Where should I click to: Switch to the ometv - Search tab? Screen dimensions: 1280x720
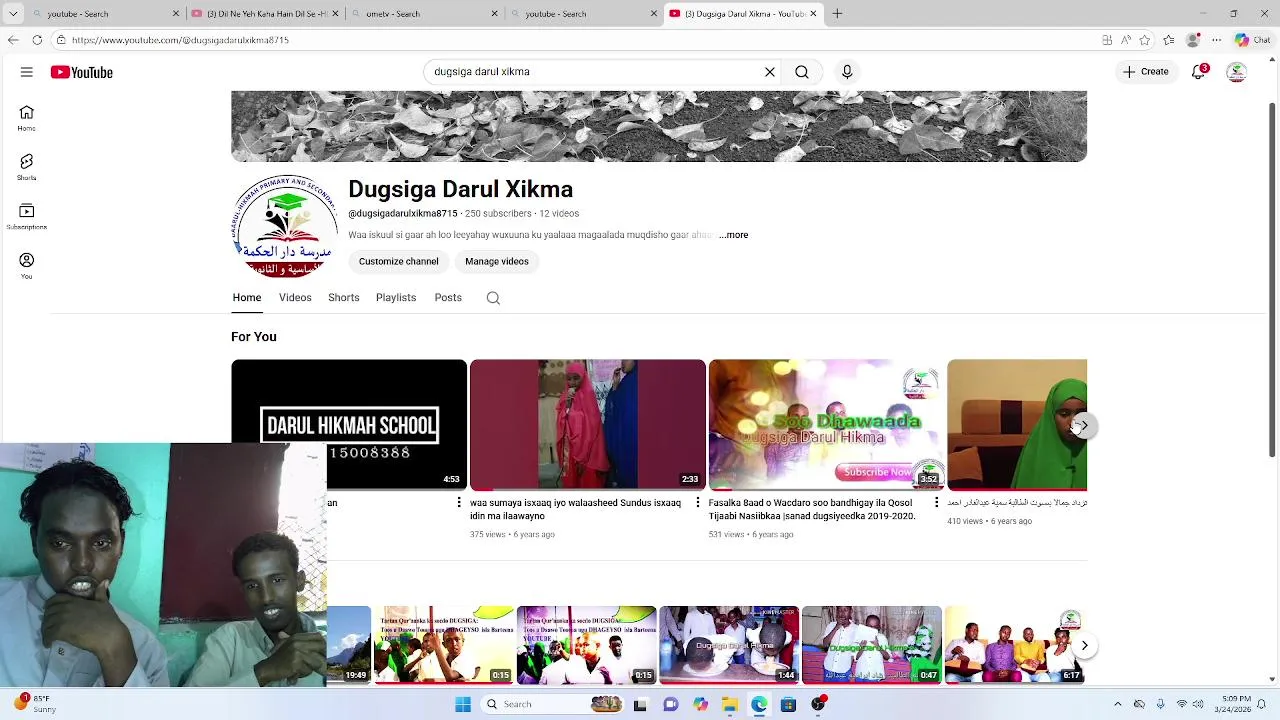coord(423,14)
